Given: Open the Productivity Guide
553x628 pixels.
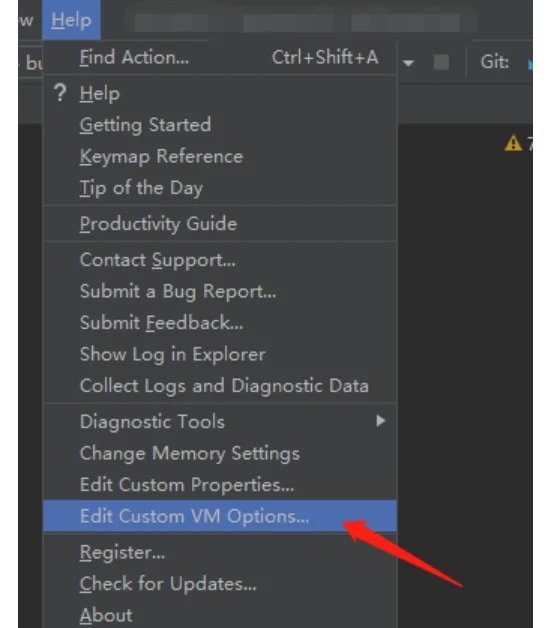Looking at the screenshot, I should pos(220,223).
